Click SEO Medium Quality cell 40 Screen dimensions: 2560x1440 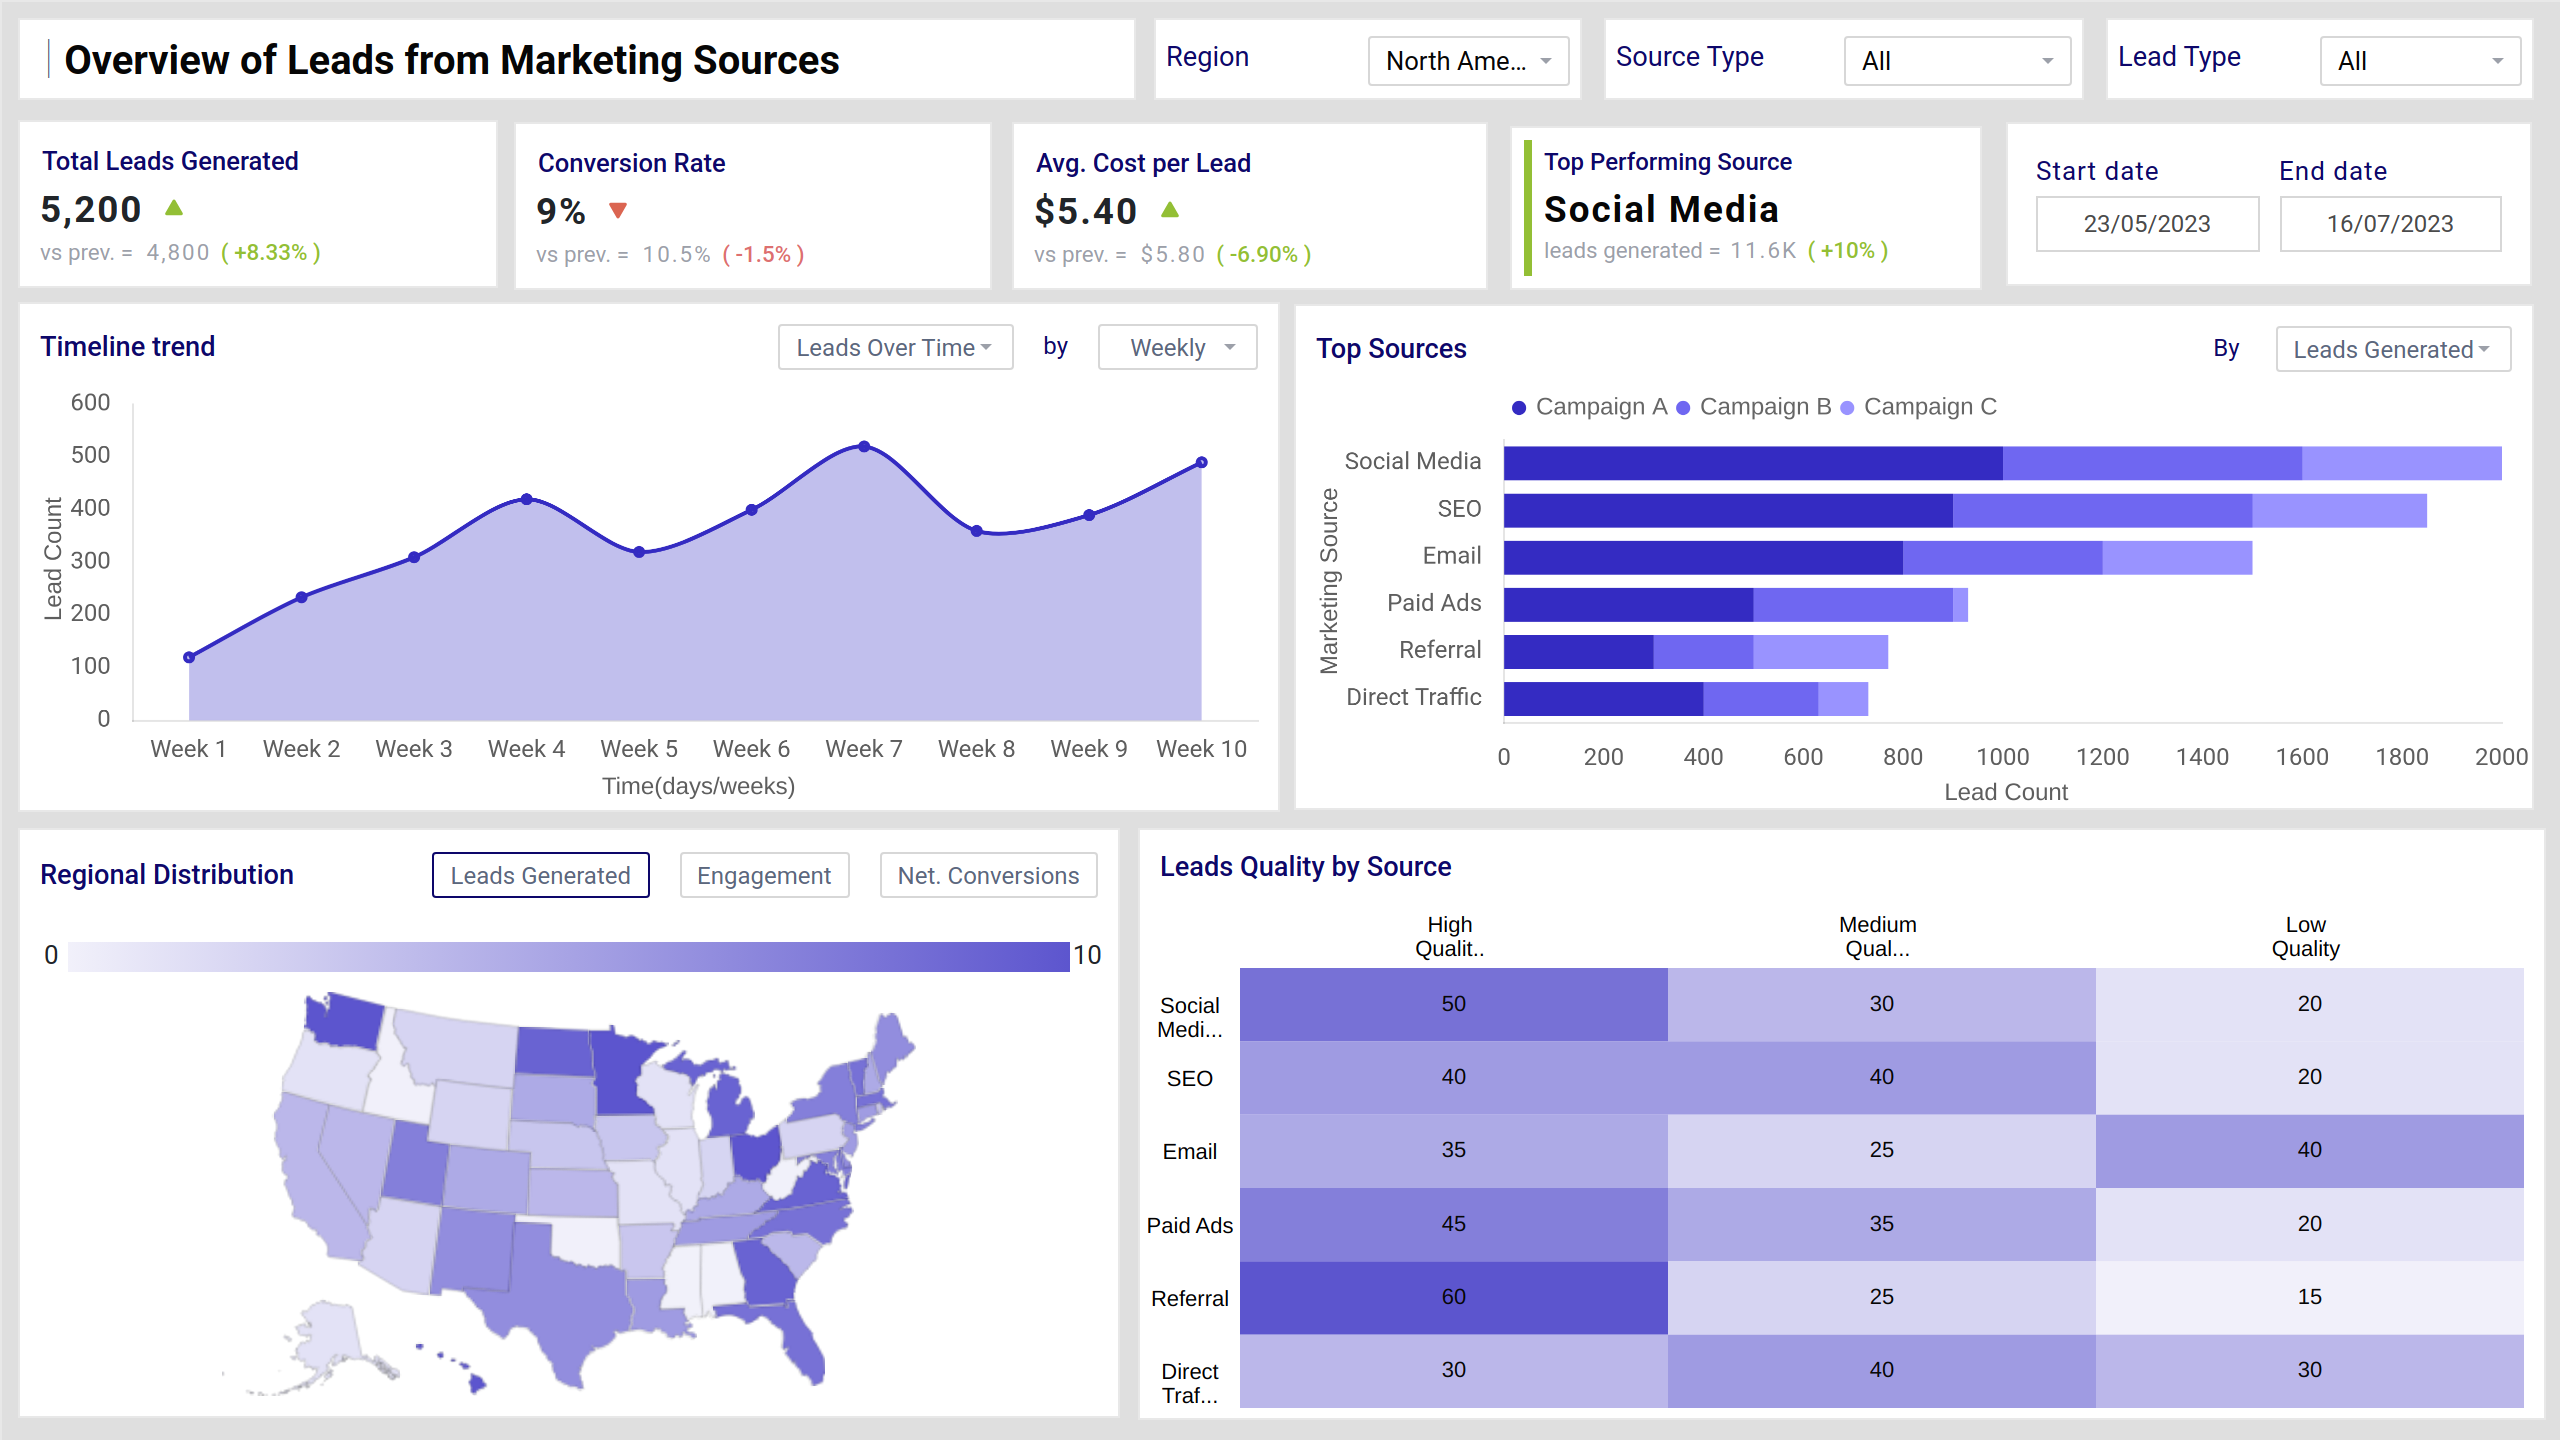pyautogui.click(x=1881, y=1077)
